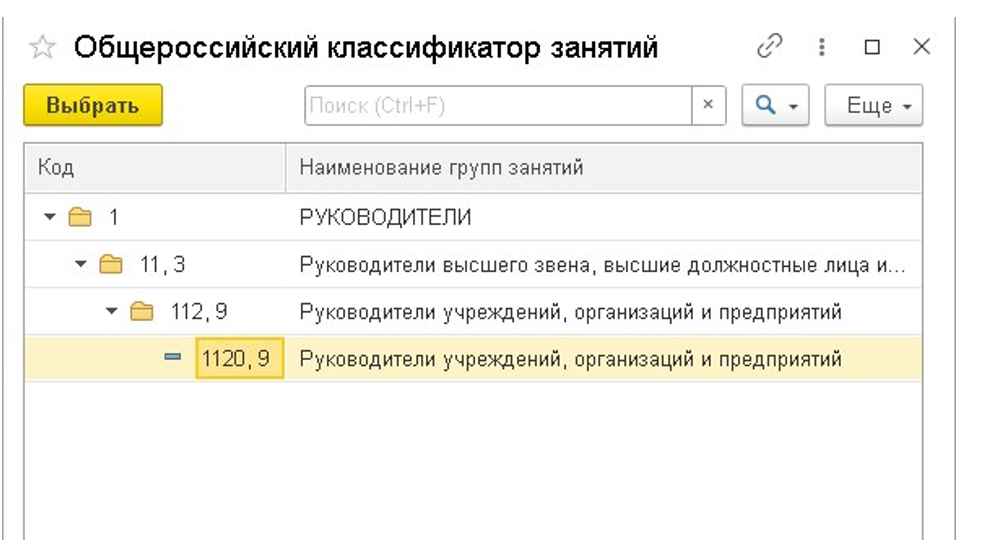Screen dimensions: 981x558
Task: Click the link chain icon
Action: tap(769, 46)
